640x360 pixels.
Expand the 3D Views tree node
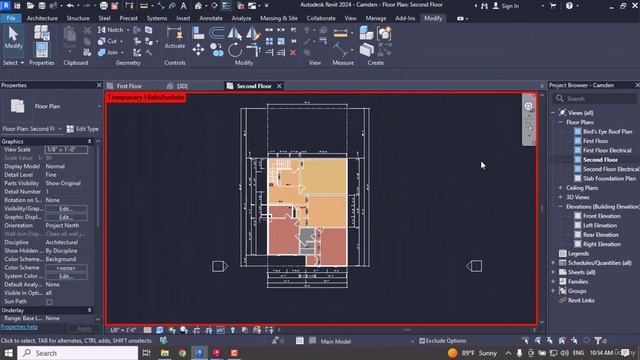coord(560,197)
